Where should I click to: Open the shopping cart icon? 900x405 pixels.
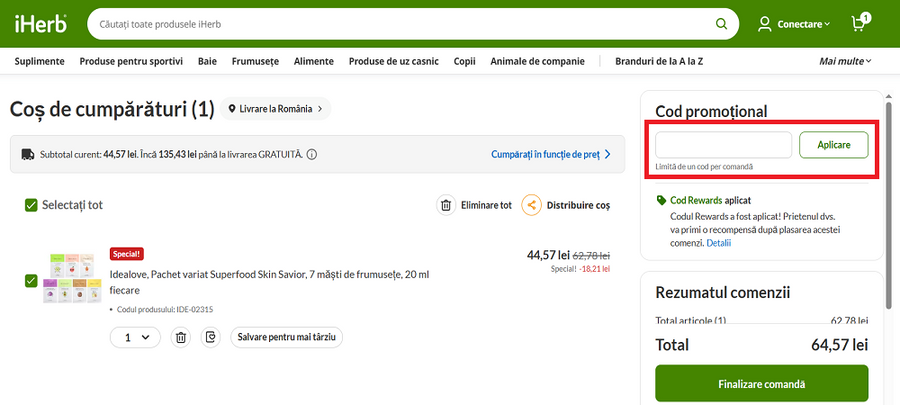tap(859, 23)
